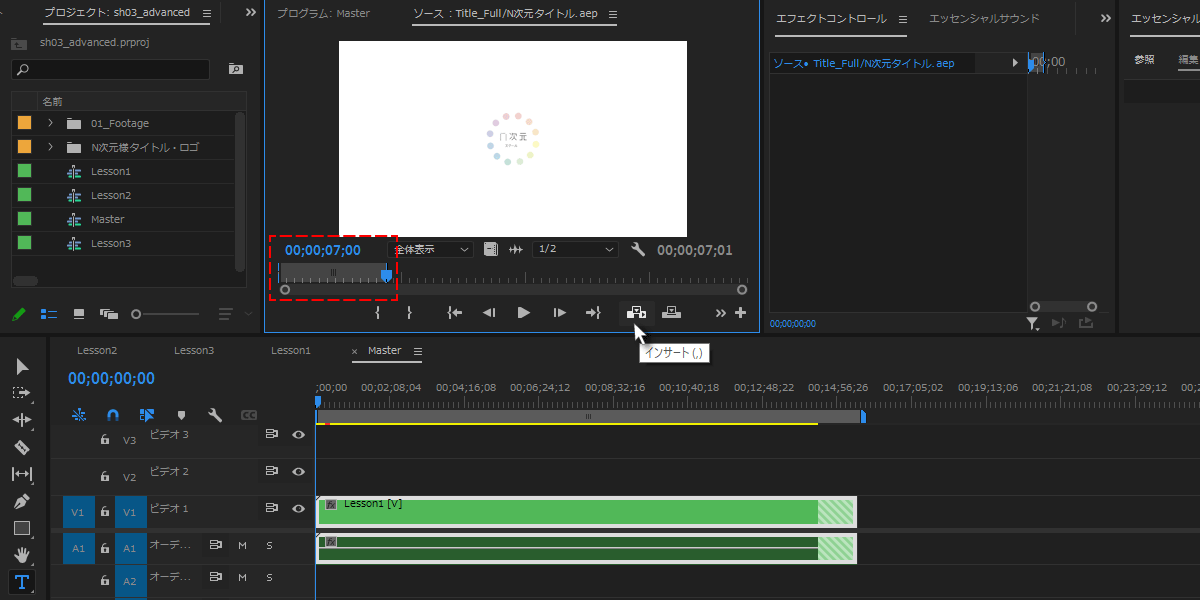1200x600 pixels.
Task: Switch Project panel to Icon view
Action: tap(79, 313)
